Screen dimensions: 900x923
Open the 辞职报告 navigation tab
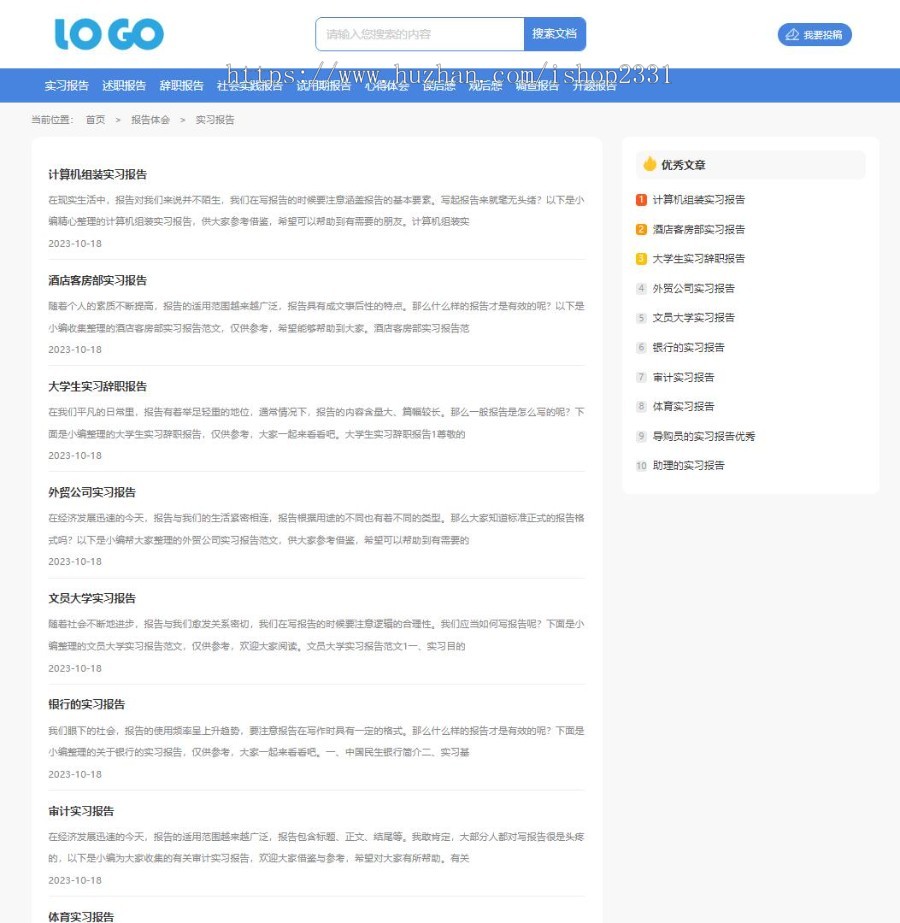tap(181, 85)
